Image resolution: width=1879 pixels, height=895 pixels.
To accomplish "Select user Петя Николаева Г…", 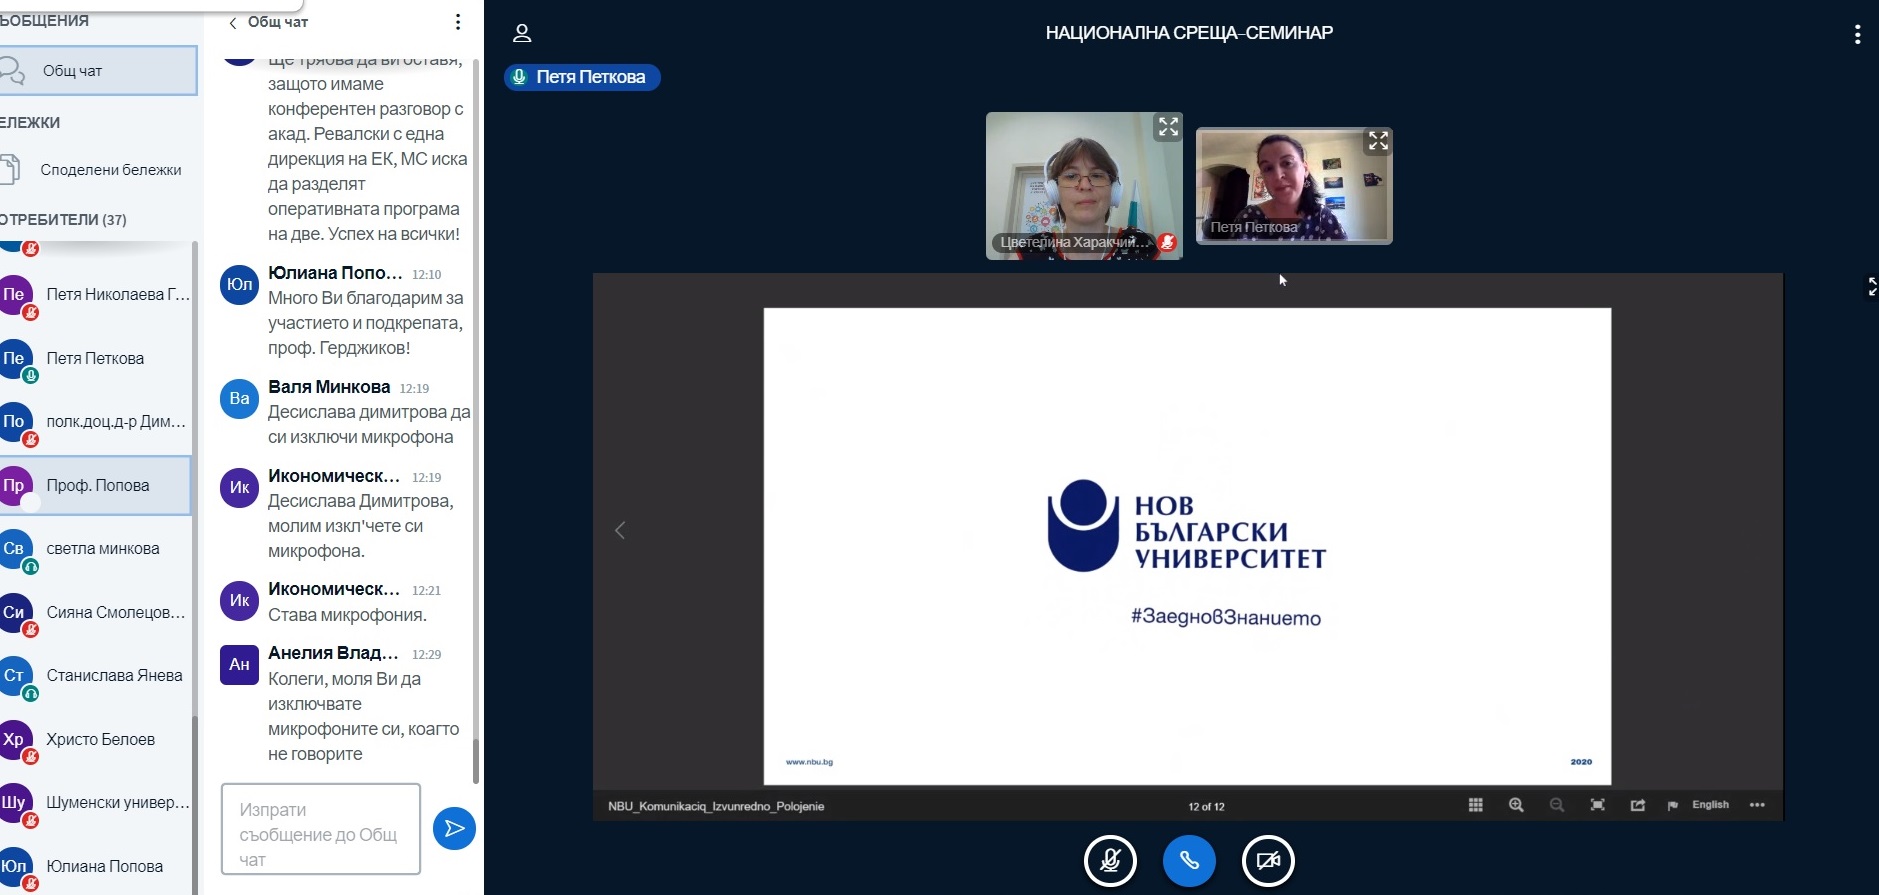I will 97,295.
